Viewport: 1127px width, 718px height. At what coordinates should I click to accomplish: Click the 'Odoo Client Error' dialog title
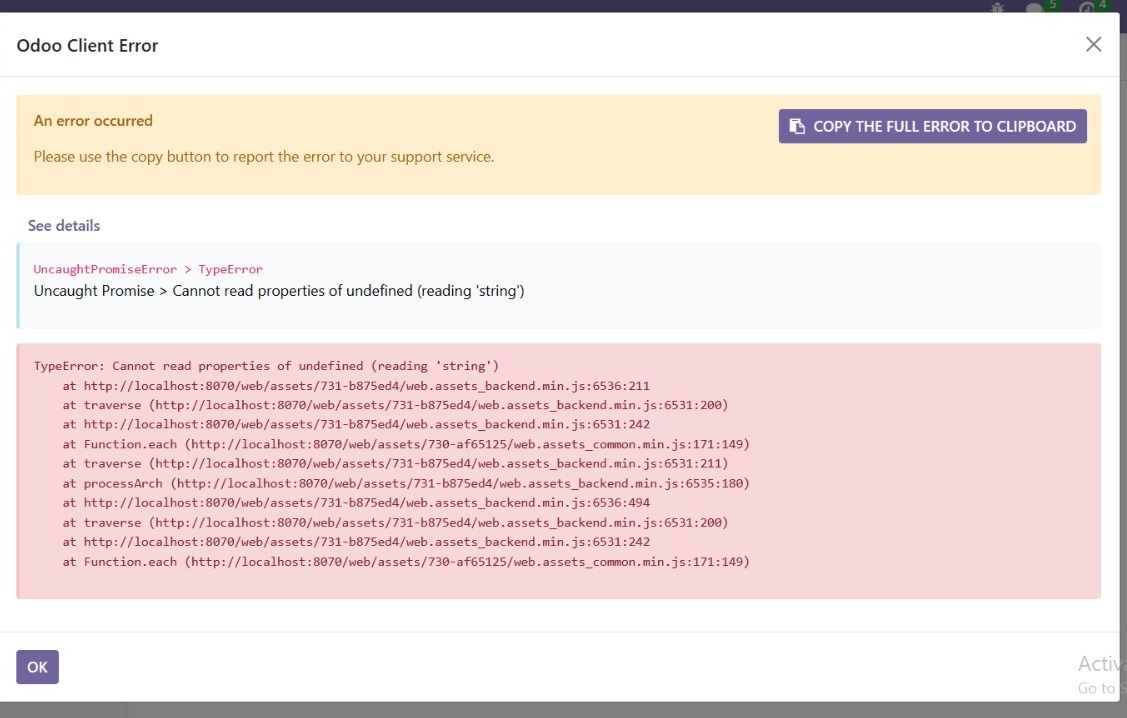(87, 45)
